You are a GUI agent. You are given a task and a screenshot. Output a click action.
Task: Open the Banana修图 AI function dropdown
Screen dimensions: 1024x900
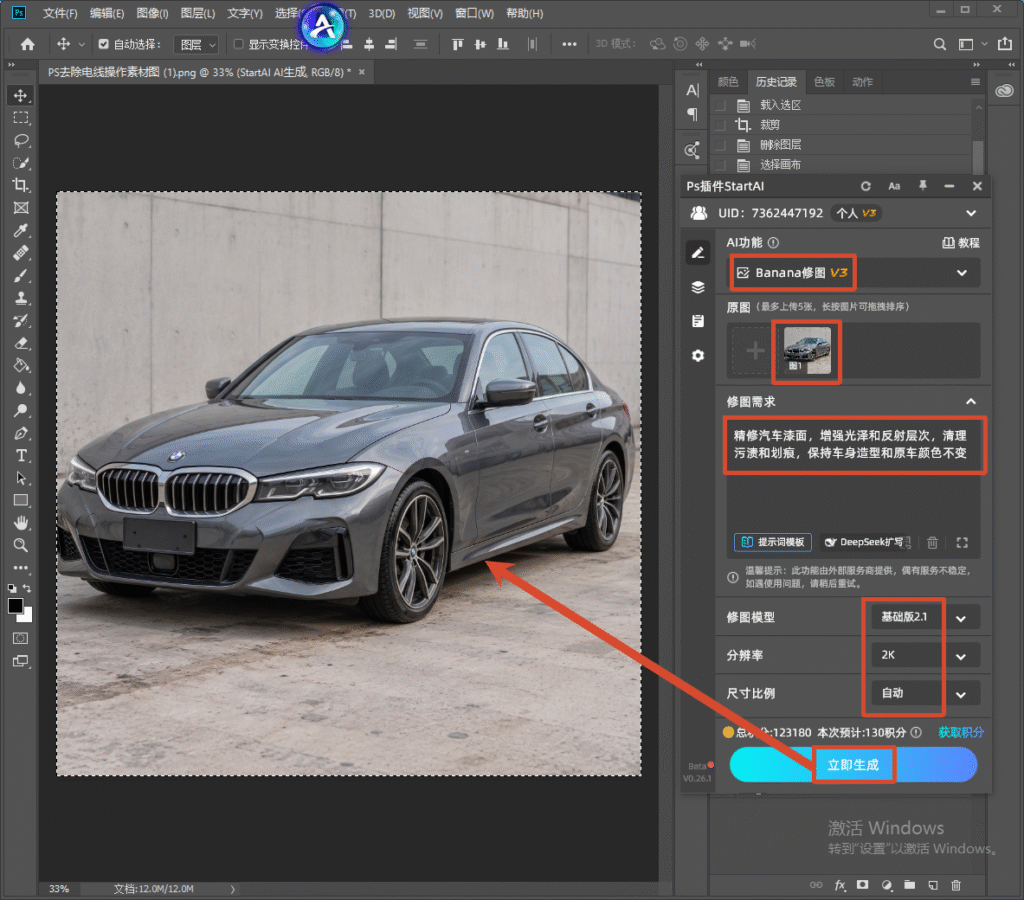coord(854,273)
